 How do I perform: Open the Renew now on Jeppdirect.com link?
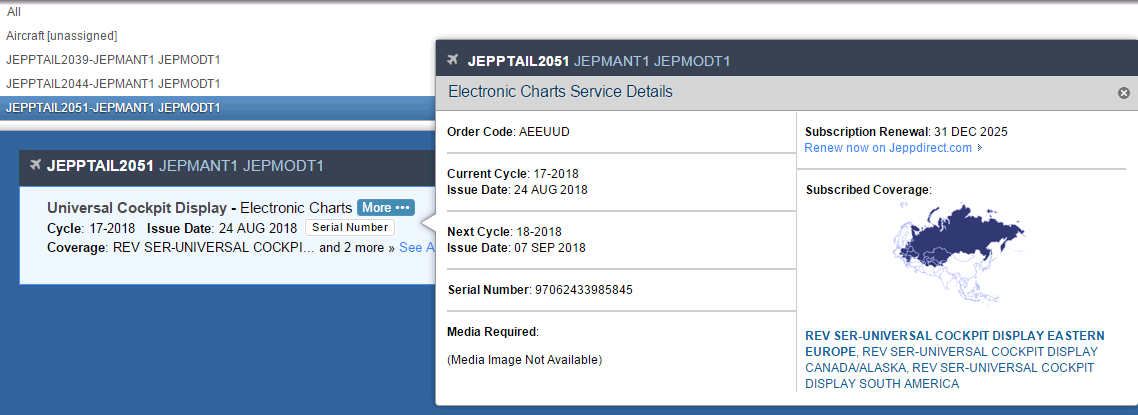point(893,148)
